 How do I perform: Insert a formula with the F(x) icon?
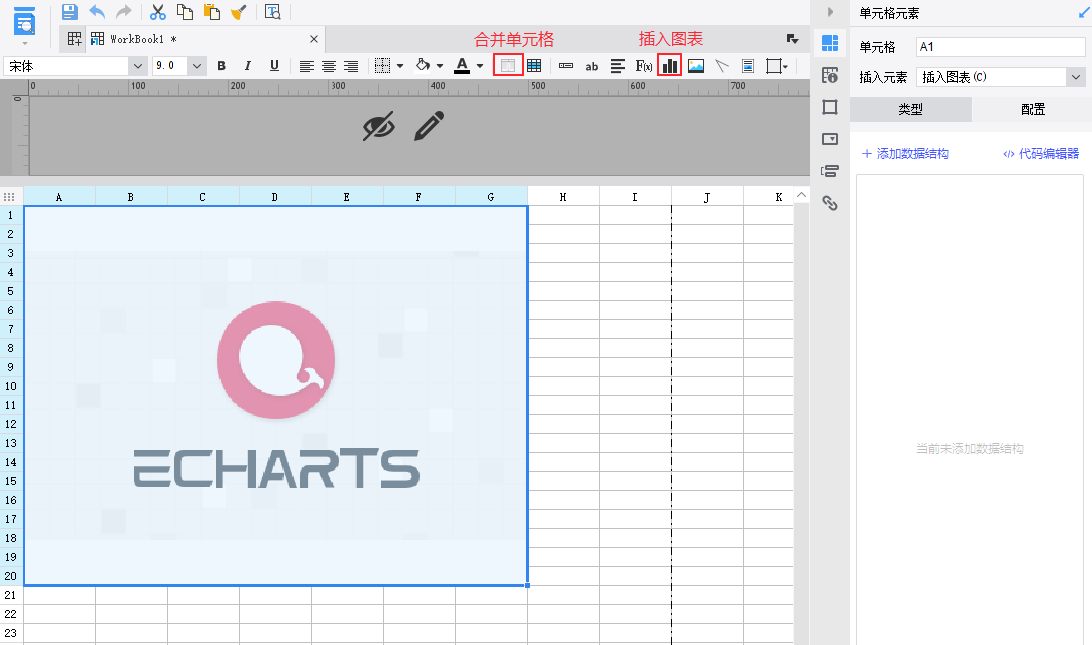(x=644, y=66)
